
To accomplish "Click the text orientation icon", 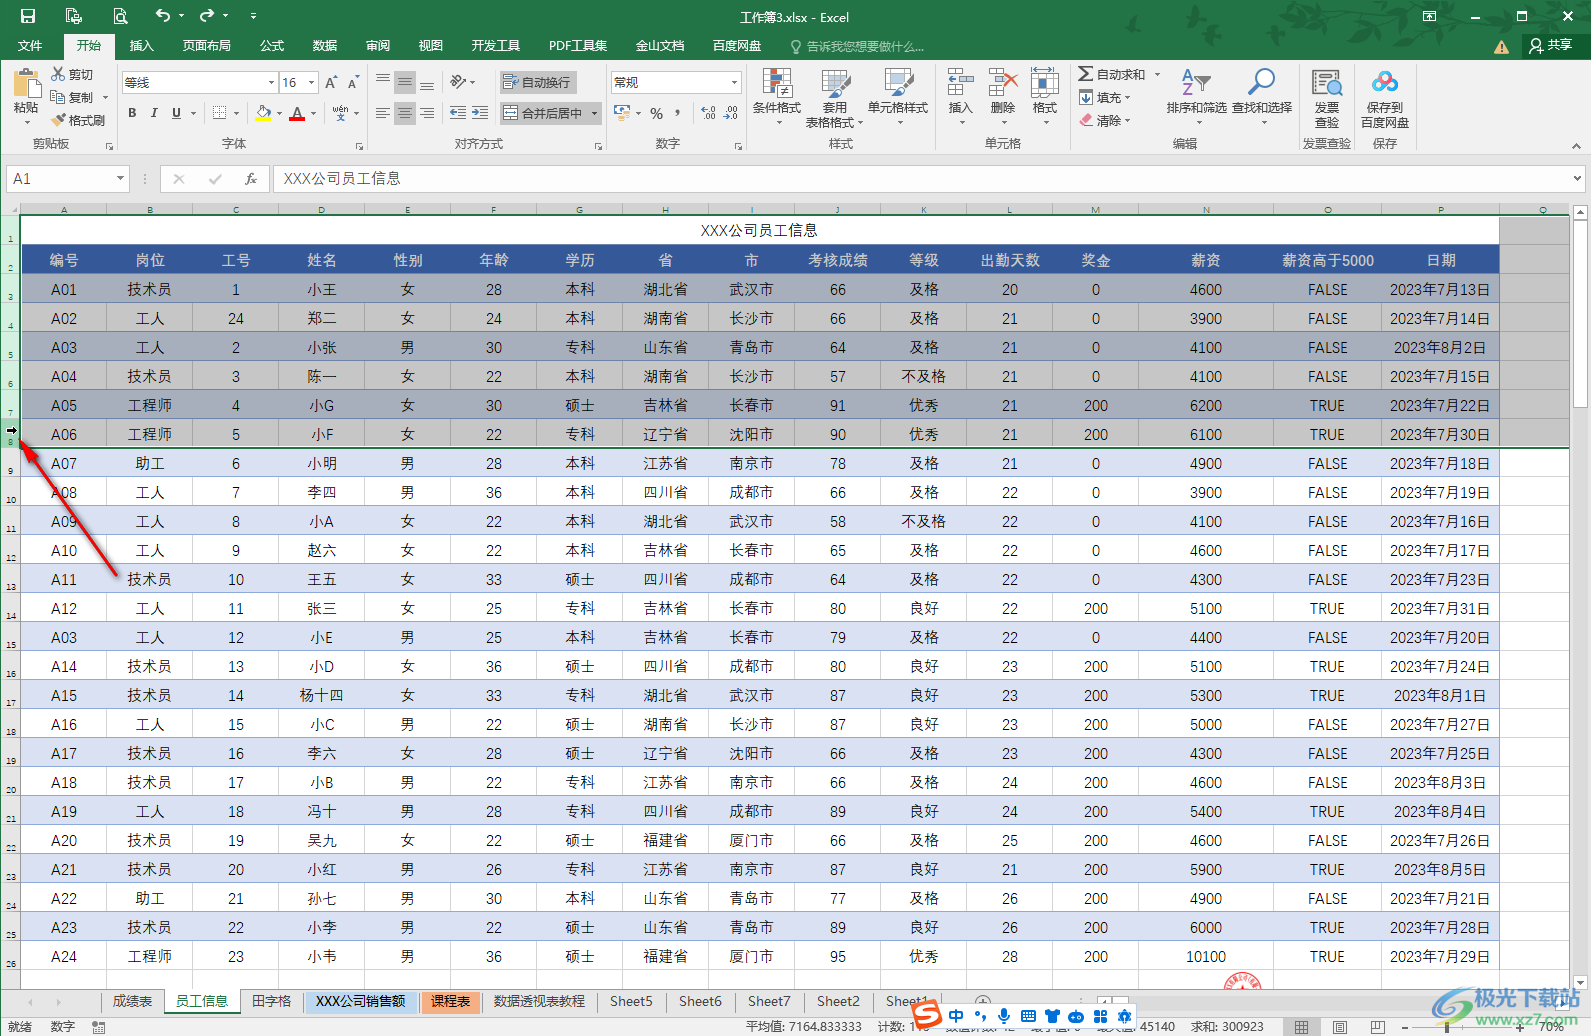I will [458, 82].
